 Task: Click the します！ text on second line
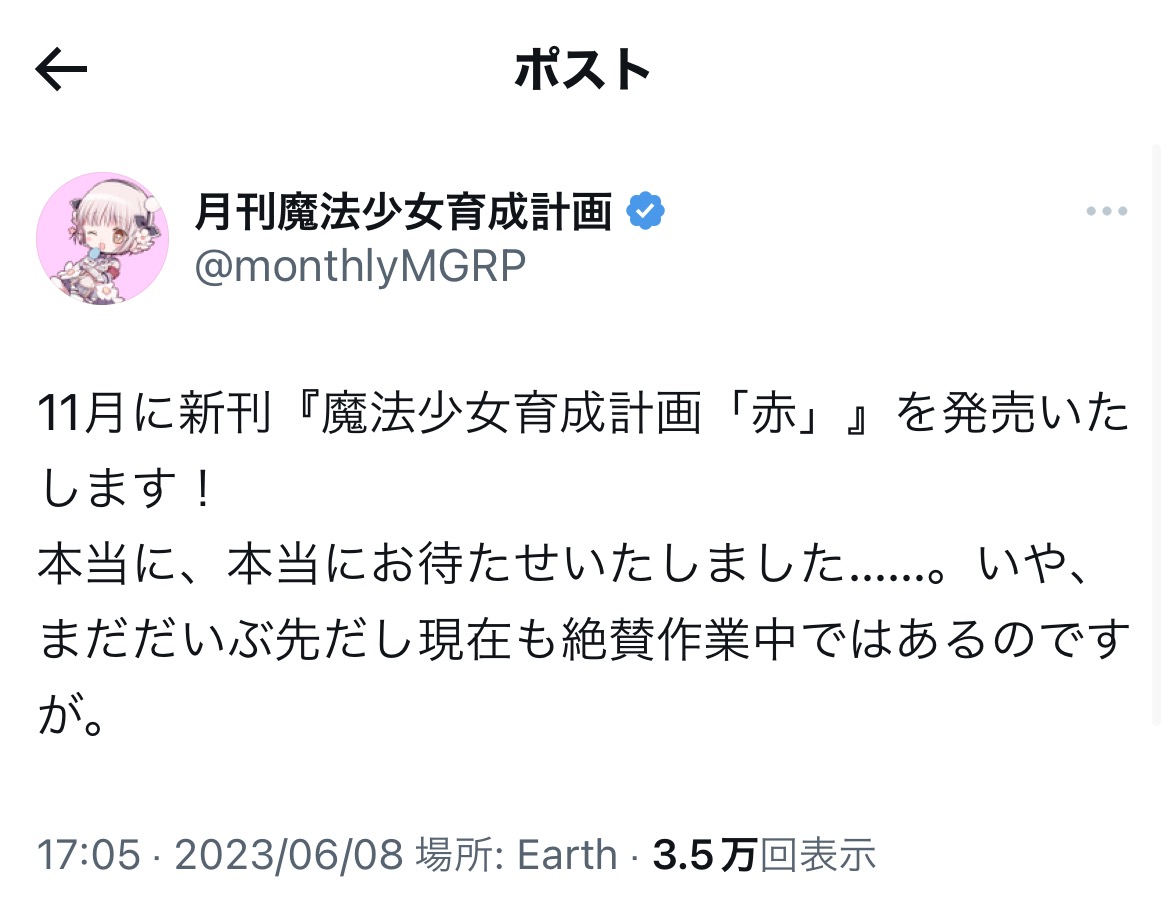click(124, 494)
